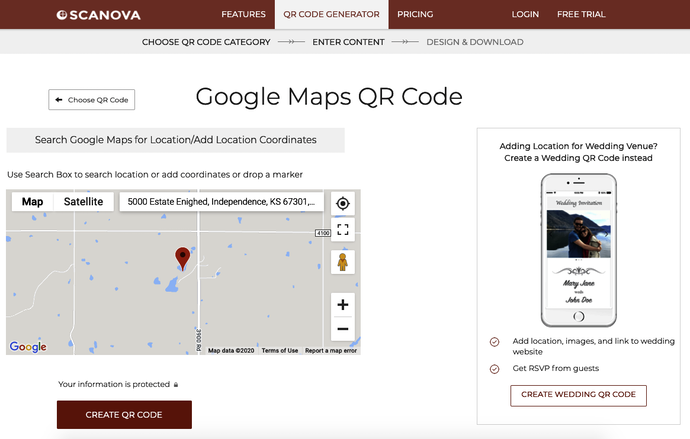690x439 pixels.
Task: Click the 'Map data ©2020' text
Action: click(x=231, y=351)
